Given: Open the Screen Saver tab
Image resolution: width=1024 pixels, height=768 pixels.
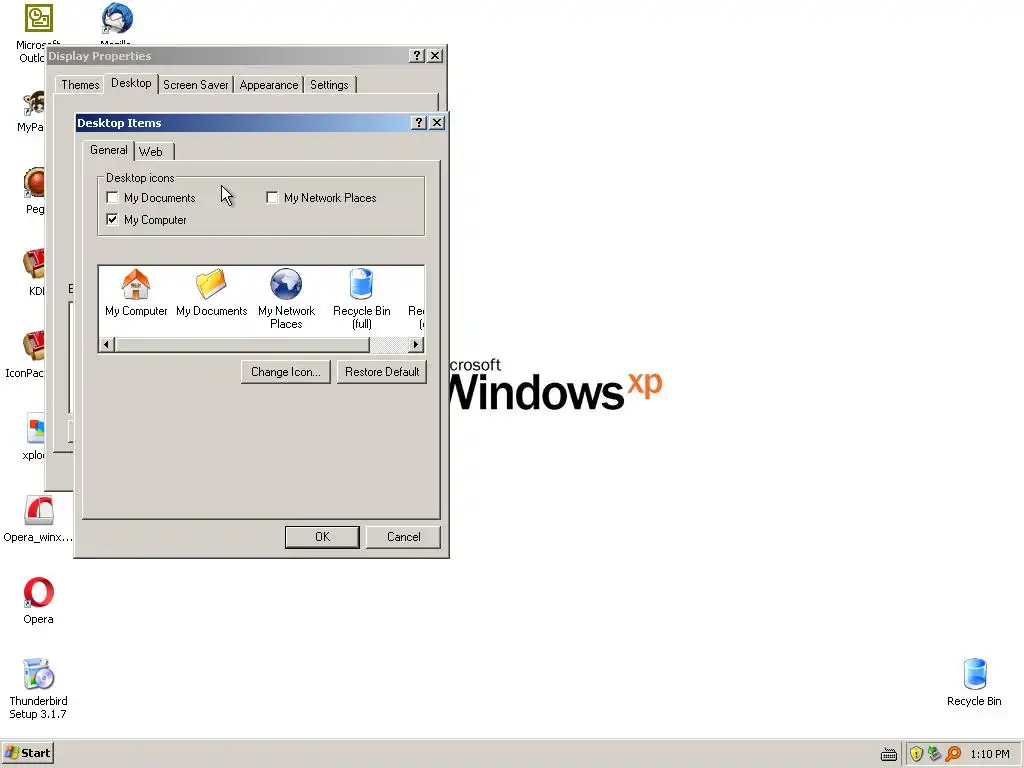Looking at the screenshot, I should point(195,85).
